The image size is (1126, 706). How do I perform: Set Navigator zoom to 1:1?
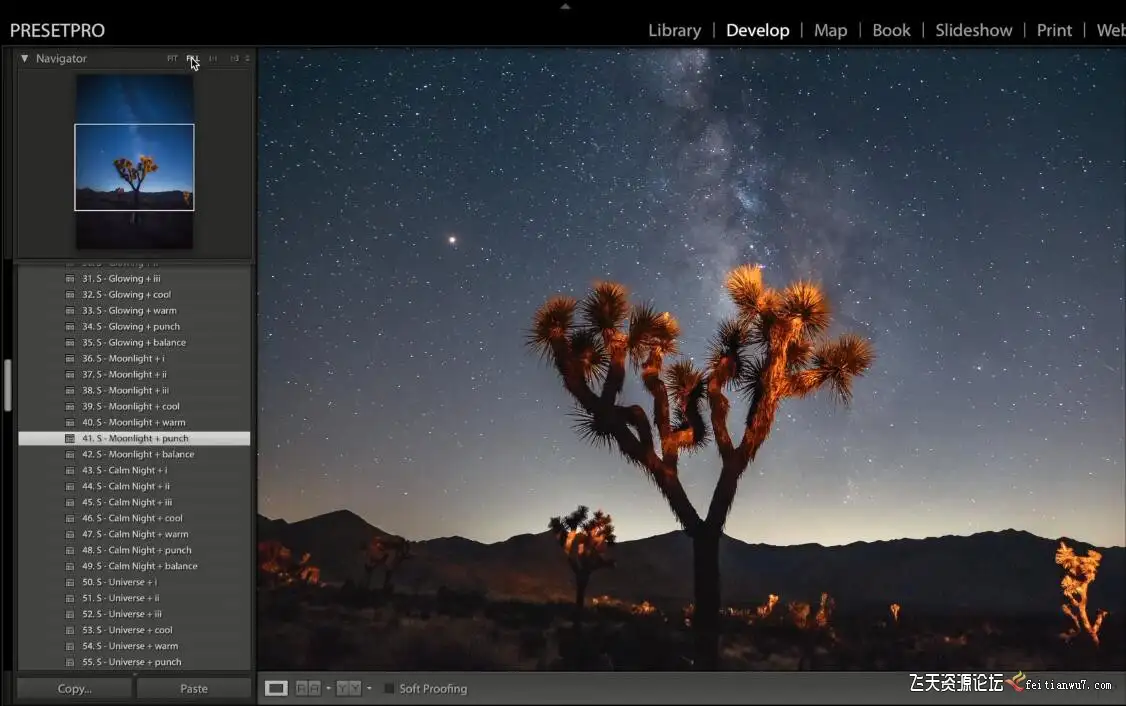pyautogui.click(x=213, y=59)
